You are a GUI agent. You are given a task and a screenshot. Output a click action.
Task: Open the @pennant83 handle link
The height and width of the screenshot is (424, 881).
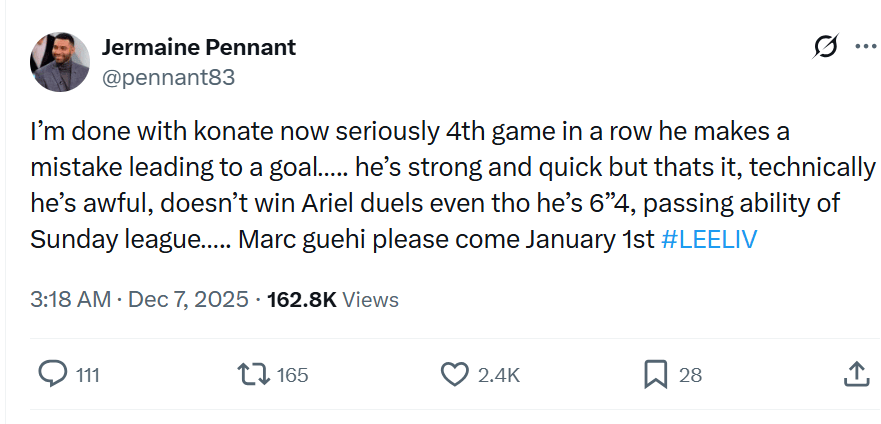click(168, 77)
